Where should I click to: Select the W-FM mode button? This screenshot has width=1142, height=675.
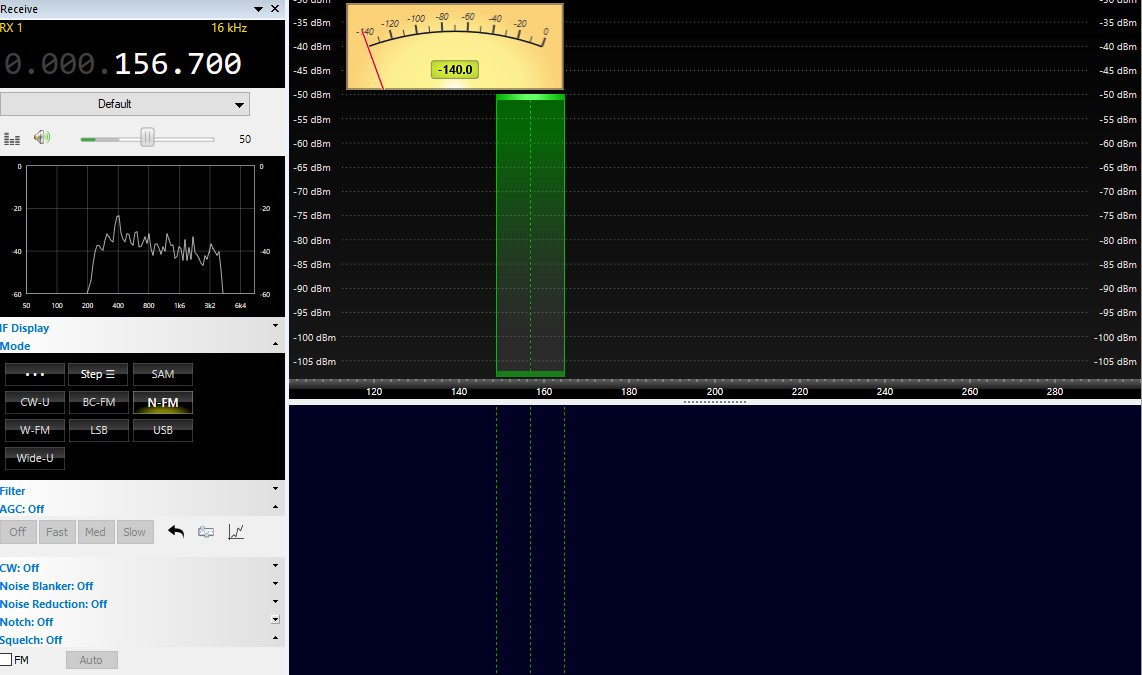coord(35,430)
